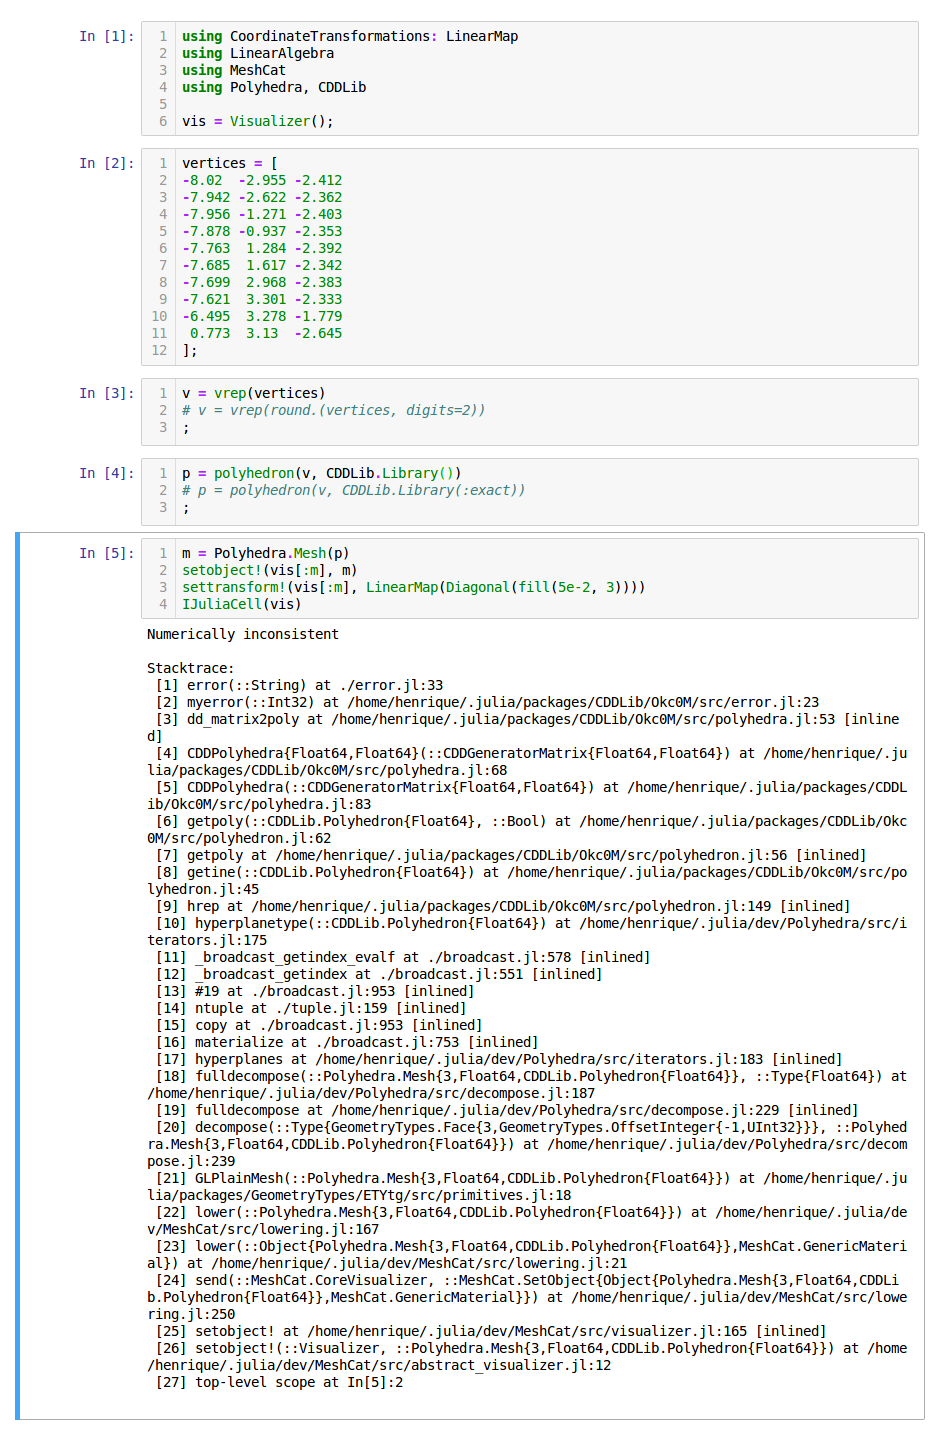
Task: Select the In [2] cell prompt
Action: click(x=106, y=163)
